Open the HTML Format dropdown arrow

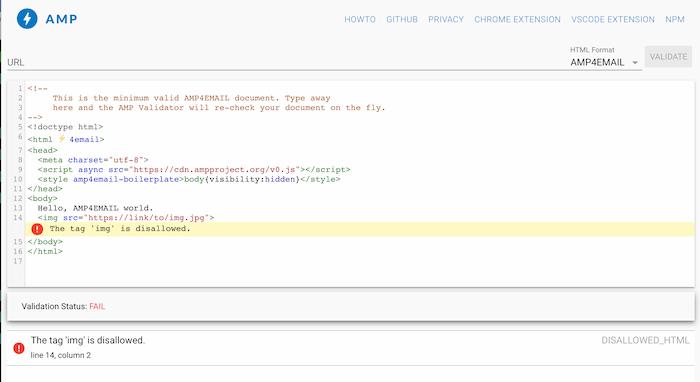pos(635,63)
